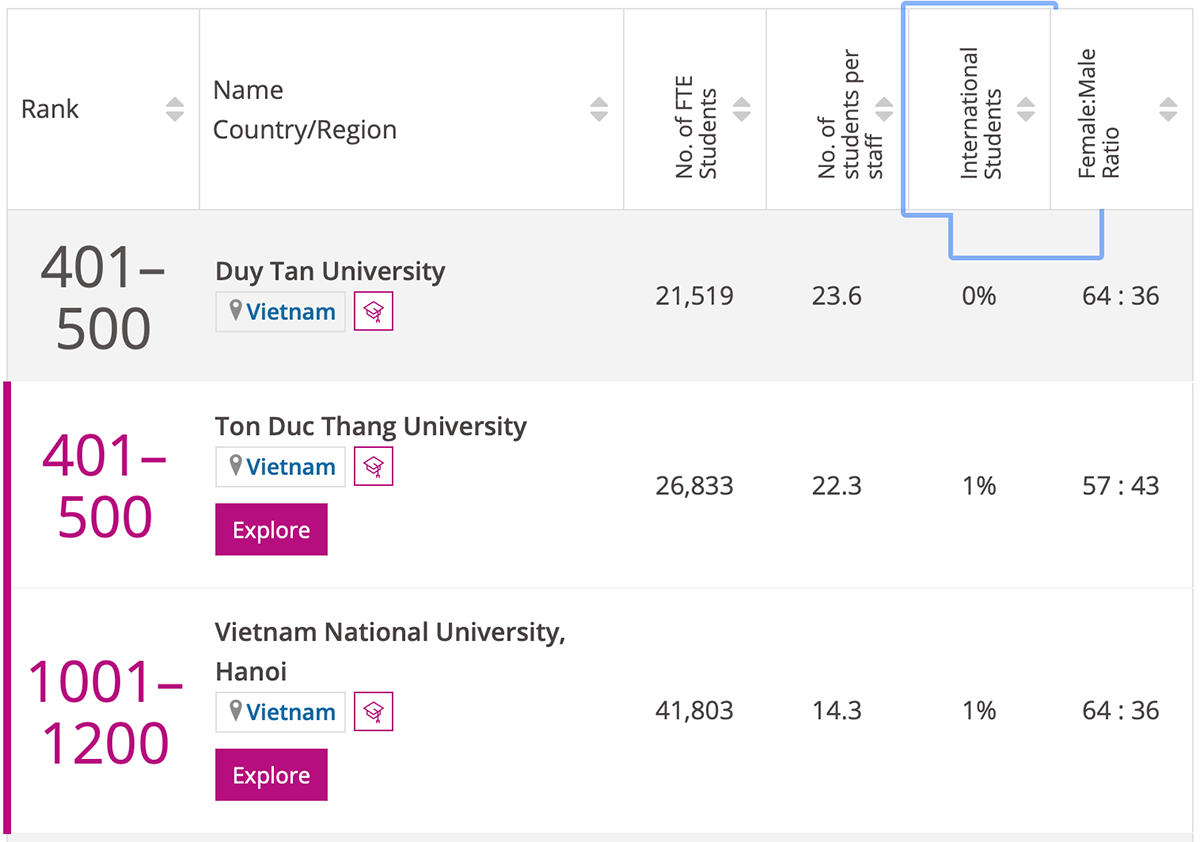Click map pin icon under Vietnam National University

click(236, 711)
